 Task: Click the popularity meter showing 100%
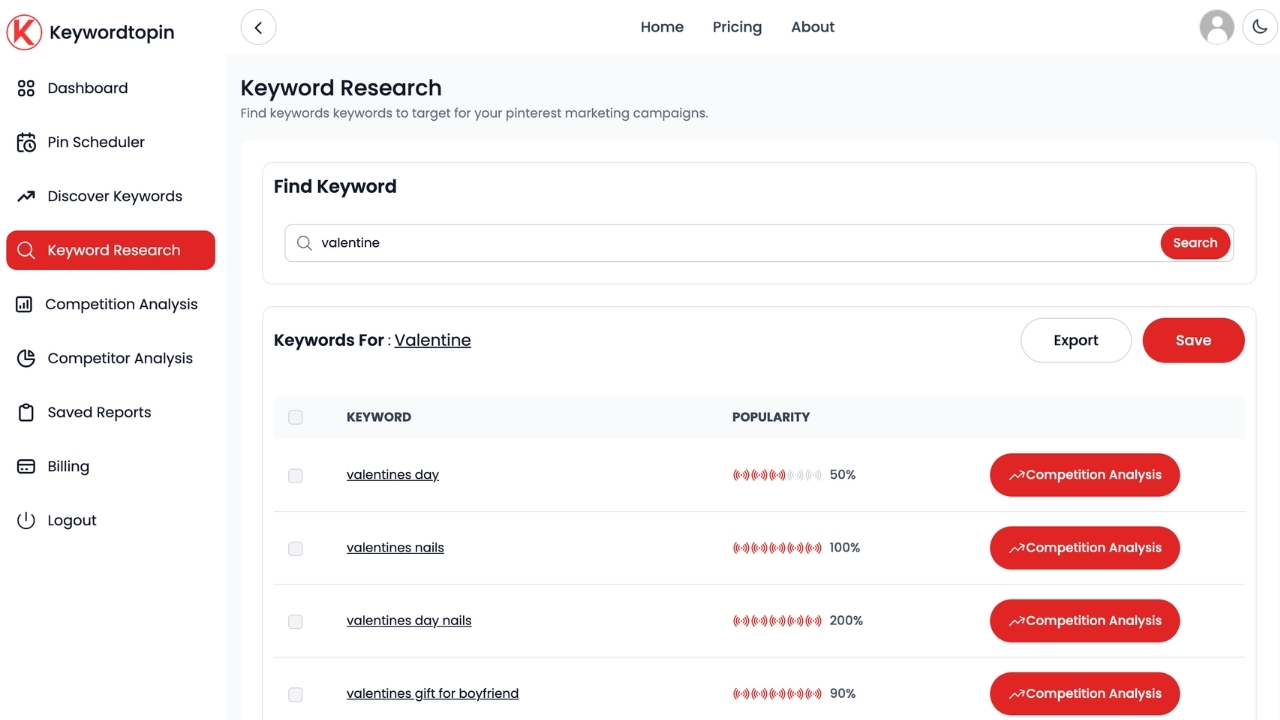pos(777,548)
